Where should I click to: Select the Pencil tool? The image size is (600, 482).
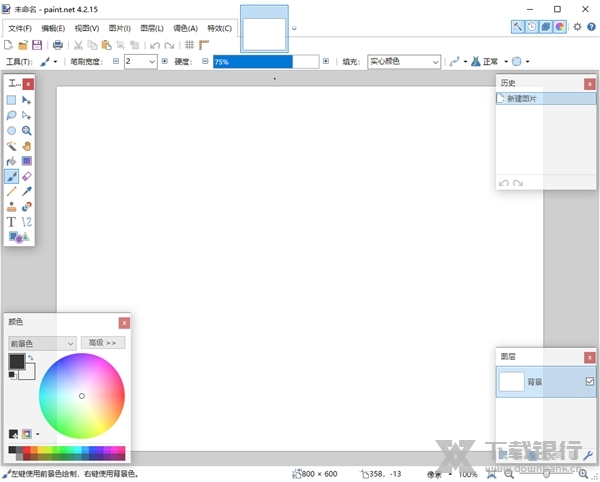click(x=11, y=191)
